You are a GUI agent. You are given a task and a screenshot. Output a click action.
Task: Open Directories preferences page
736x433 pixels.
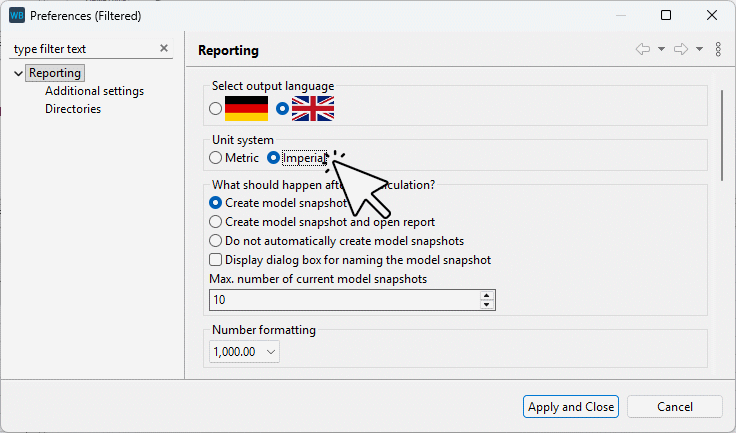pos(73,109)
